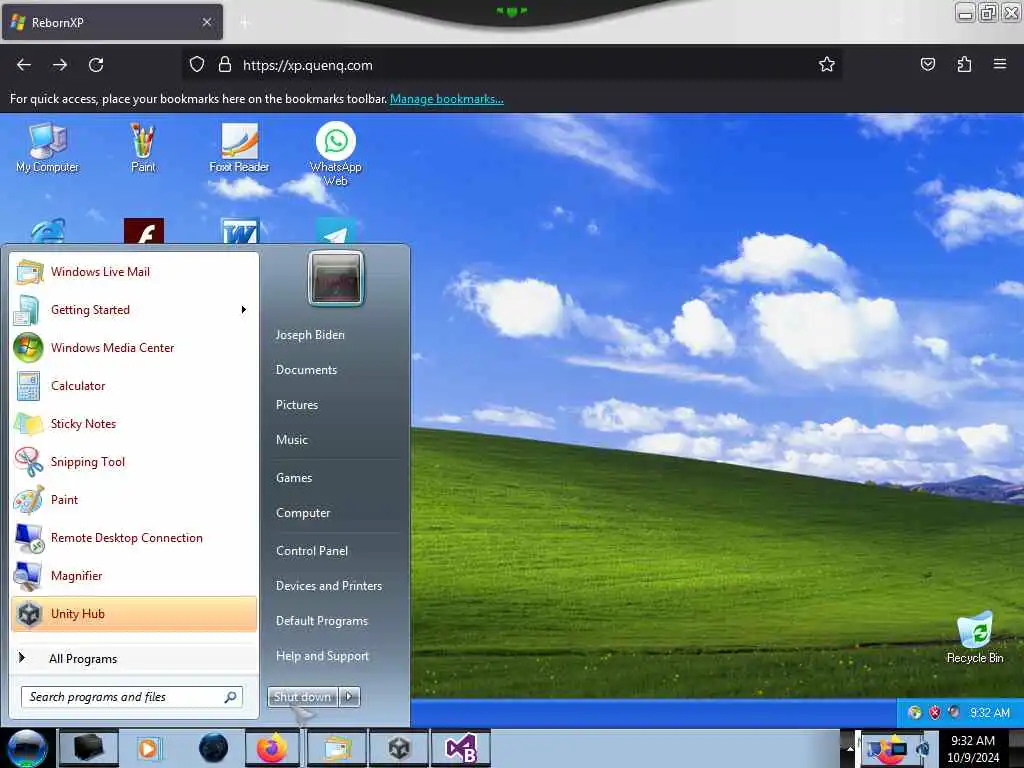Go back in the browser
The width and height of the screenshot is (1024, 768).
(x=24, y=65)
